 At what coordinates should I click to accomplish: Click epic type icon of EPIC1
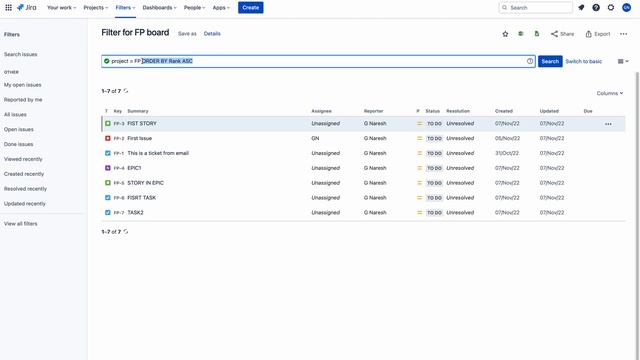[x=108, y=168]
